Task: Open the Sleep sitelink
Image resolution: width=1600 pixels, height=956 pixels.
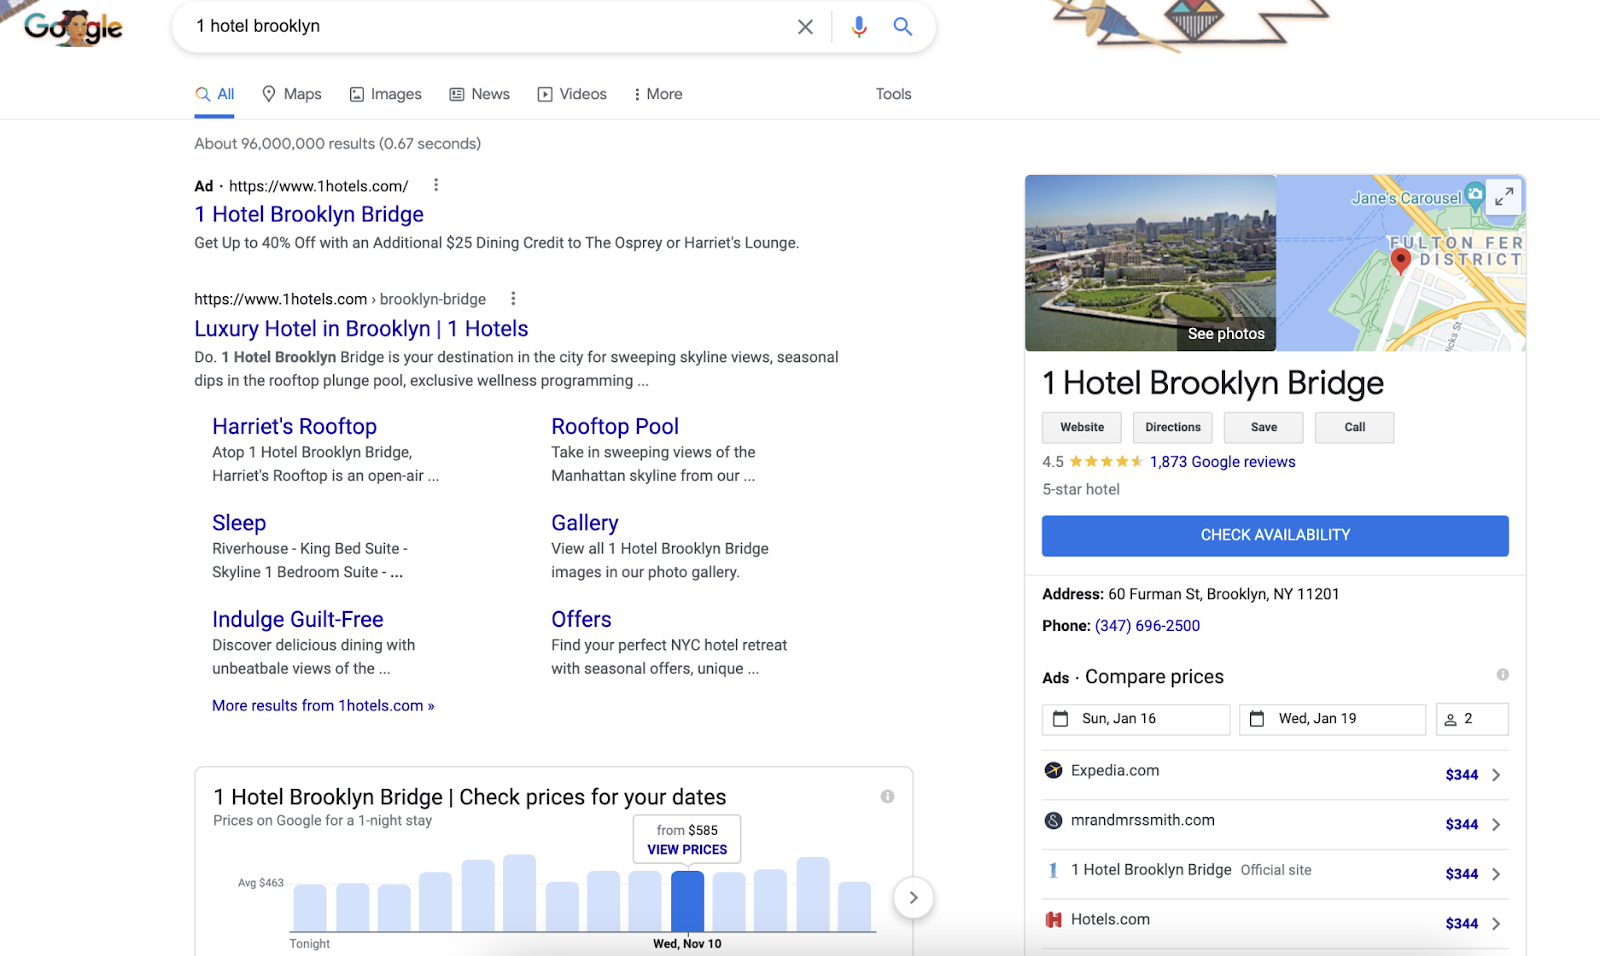Action: (x=239, y=523)
